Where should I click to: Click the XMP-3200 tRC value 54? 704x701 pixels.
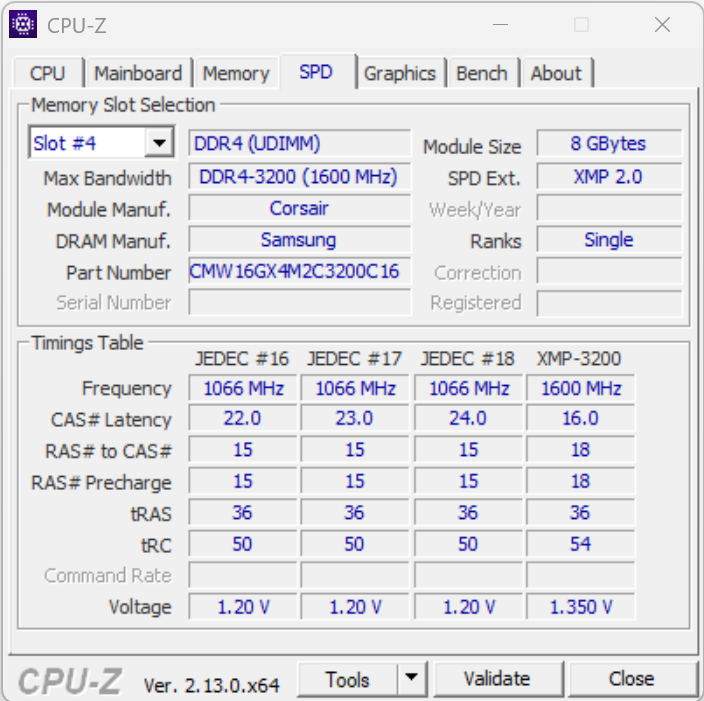pos(581,544)
